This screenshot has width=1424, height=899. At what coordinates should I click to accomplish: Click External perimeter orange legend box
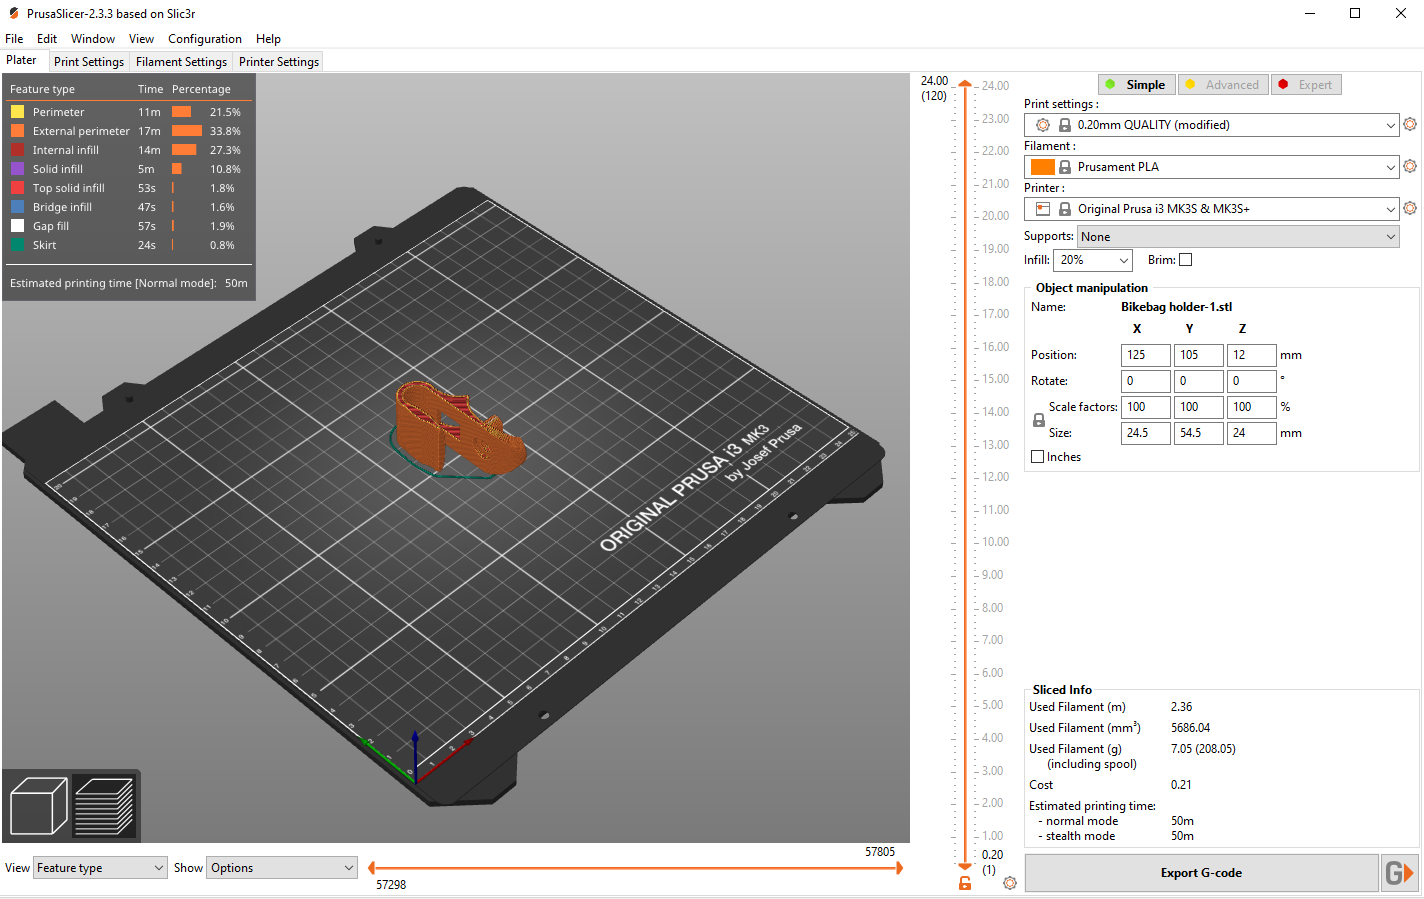(x=17, y=131)
